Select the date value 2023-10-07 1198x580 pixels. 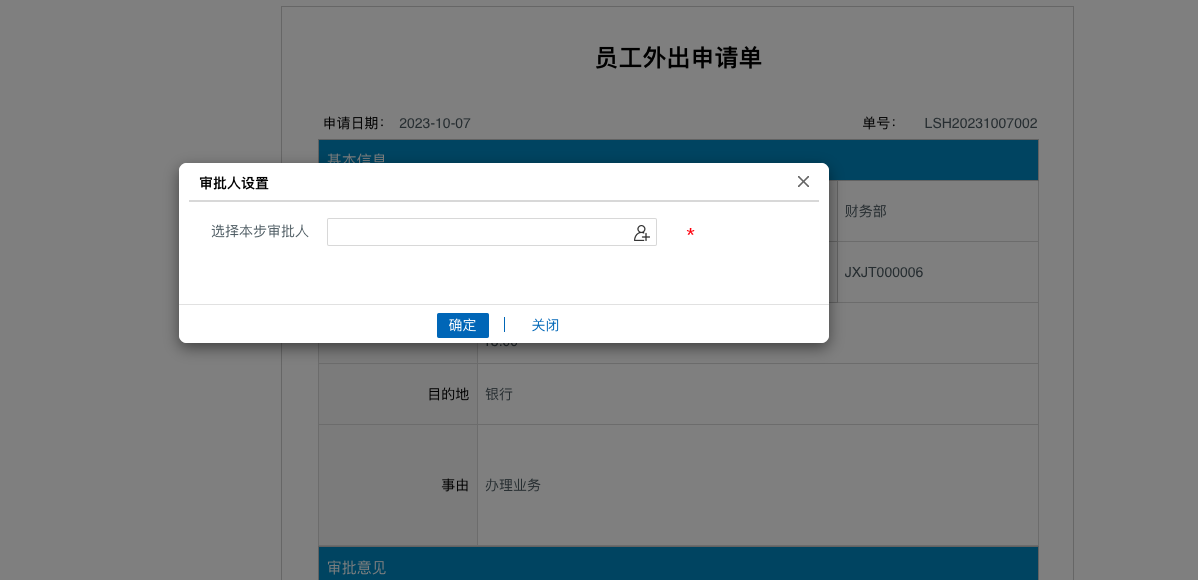point(435,123)
